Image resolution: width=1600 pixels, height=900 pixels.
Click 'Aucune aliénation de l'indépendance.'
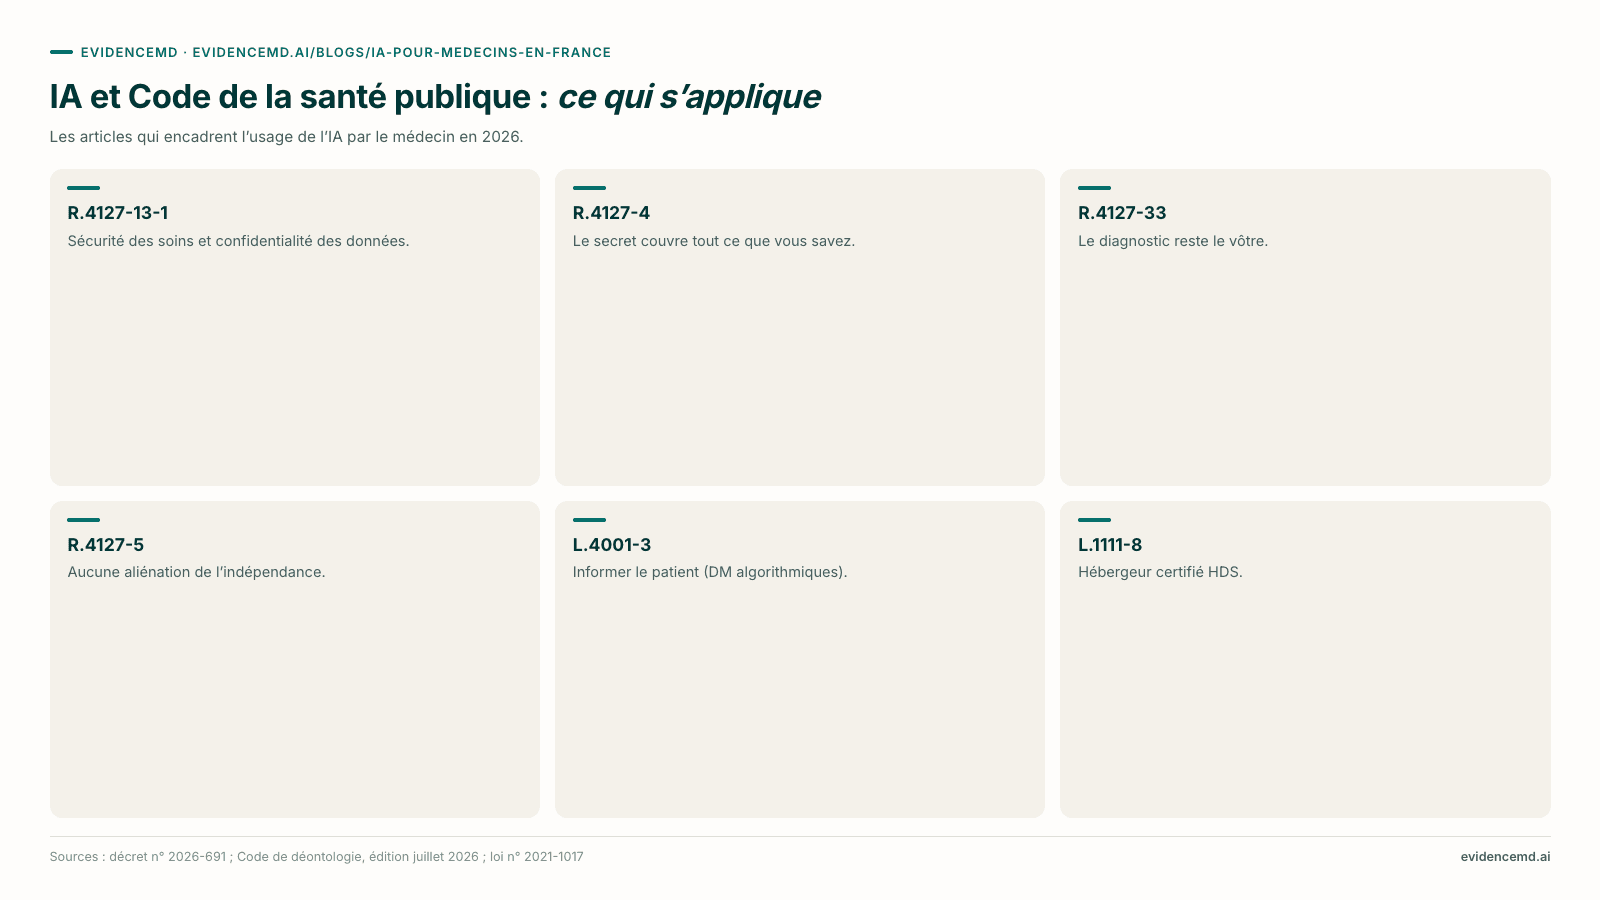coord(196,572)
